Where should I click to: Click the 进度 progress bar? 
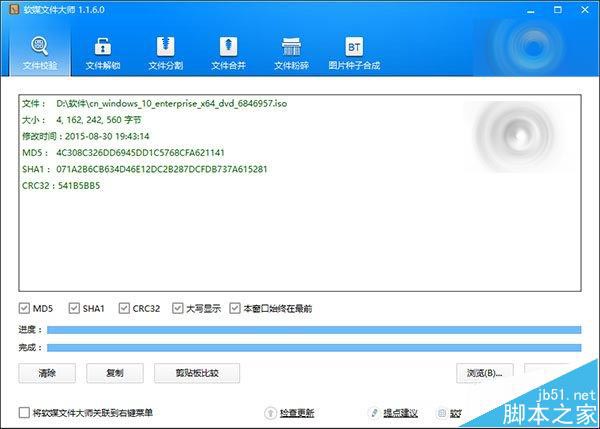click(313, 328)
